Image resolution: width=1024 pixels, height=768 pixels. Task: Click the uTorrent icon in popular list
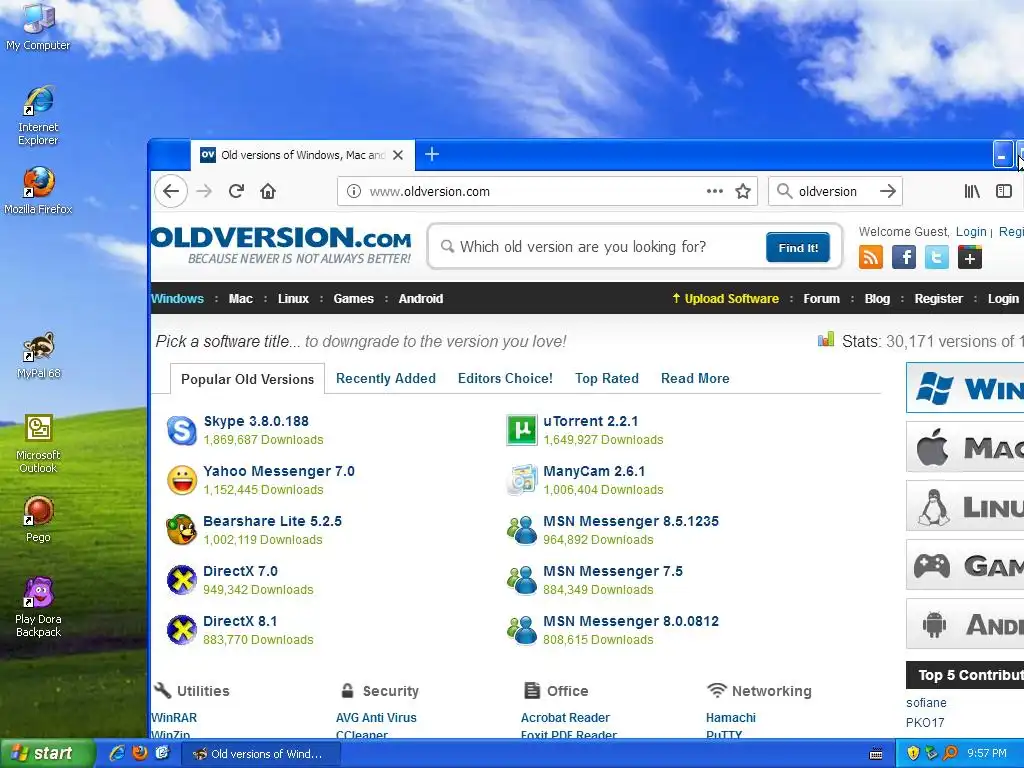522,430
